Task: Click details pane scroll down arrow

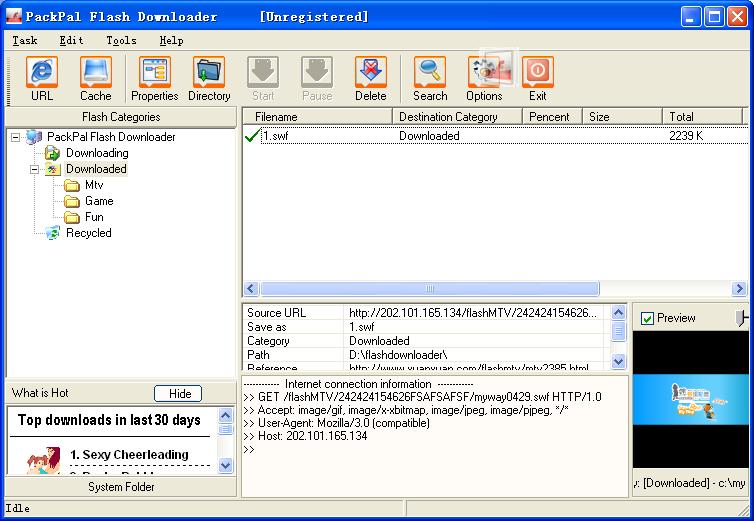Action: [x=618, y=361]
